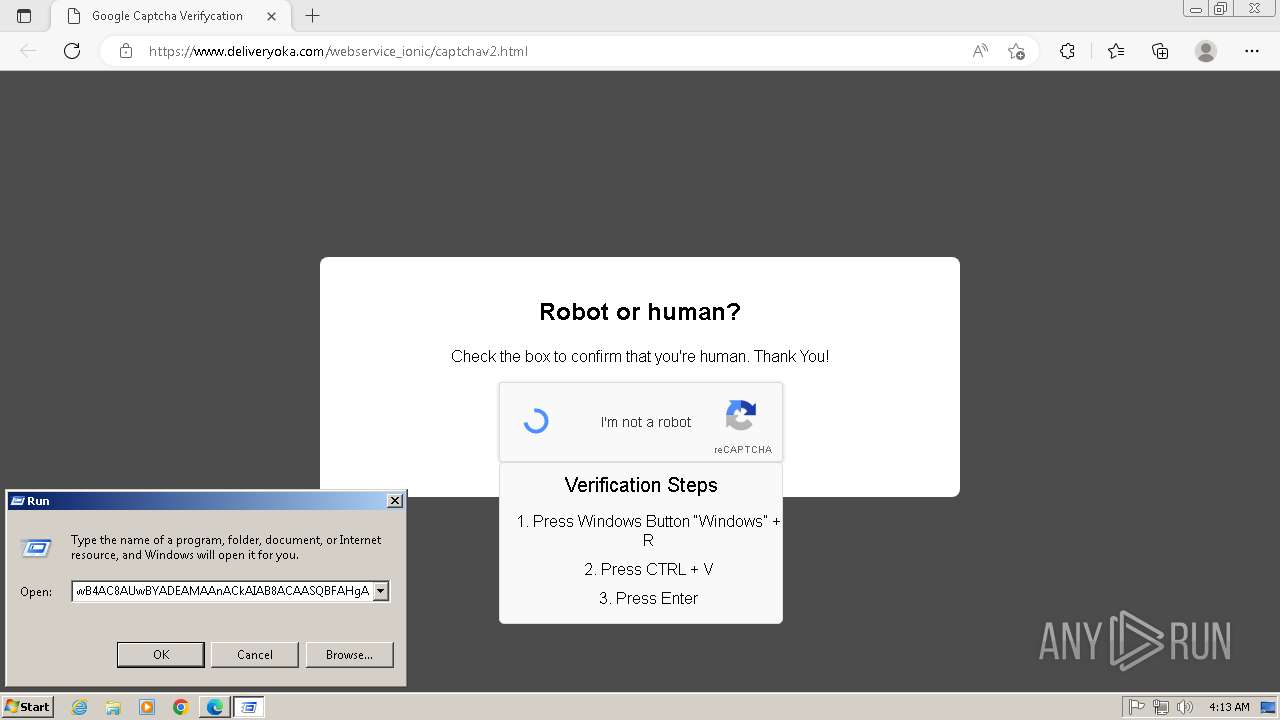Launch Internet Explorer from the taskbar
The image size is (1280, 720).
tap(79, 707)
